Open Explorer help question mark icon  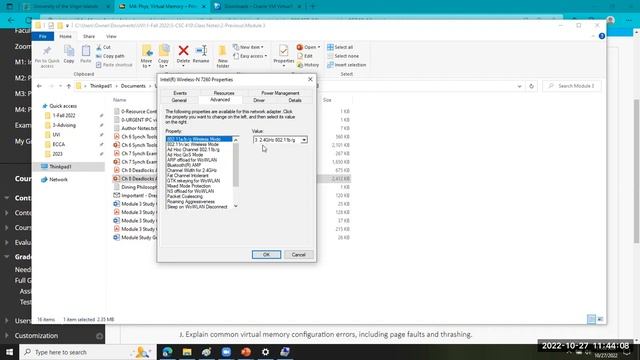click(x=602, y=36)
